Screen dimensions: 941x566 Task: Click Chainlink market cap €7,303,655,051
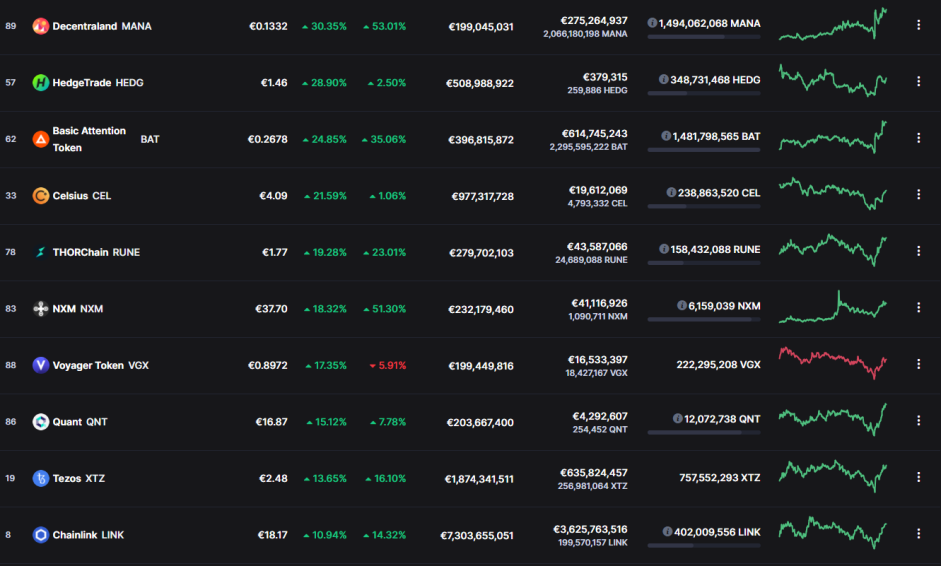click(x=477, y=535)
